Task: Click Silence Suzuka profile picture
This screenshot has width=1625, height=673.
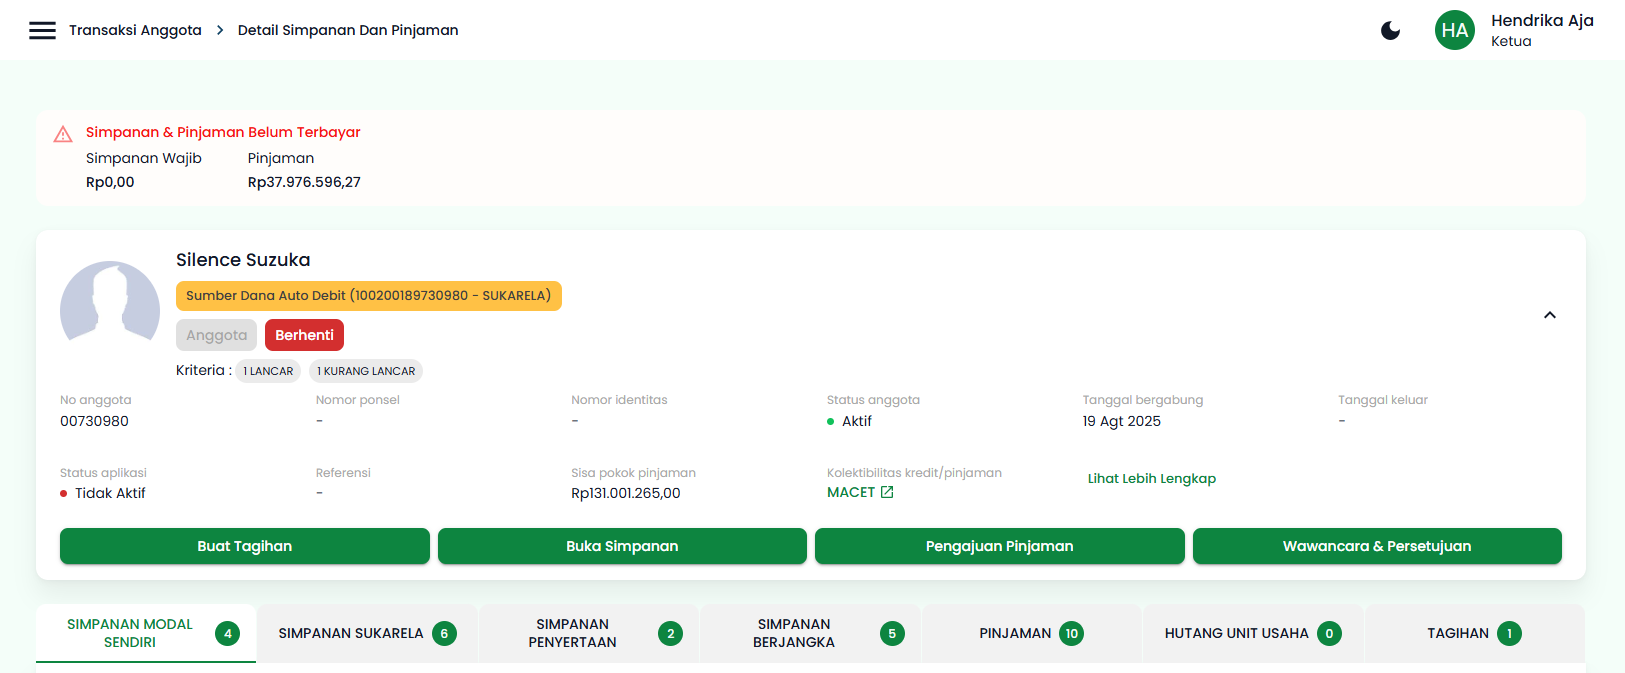Action: [110, 310]
